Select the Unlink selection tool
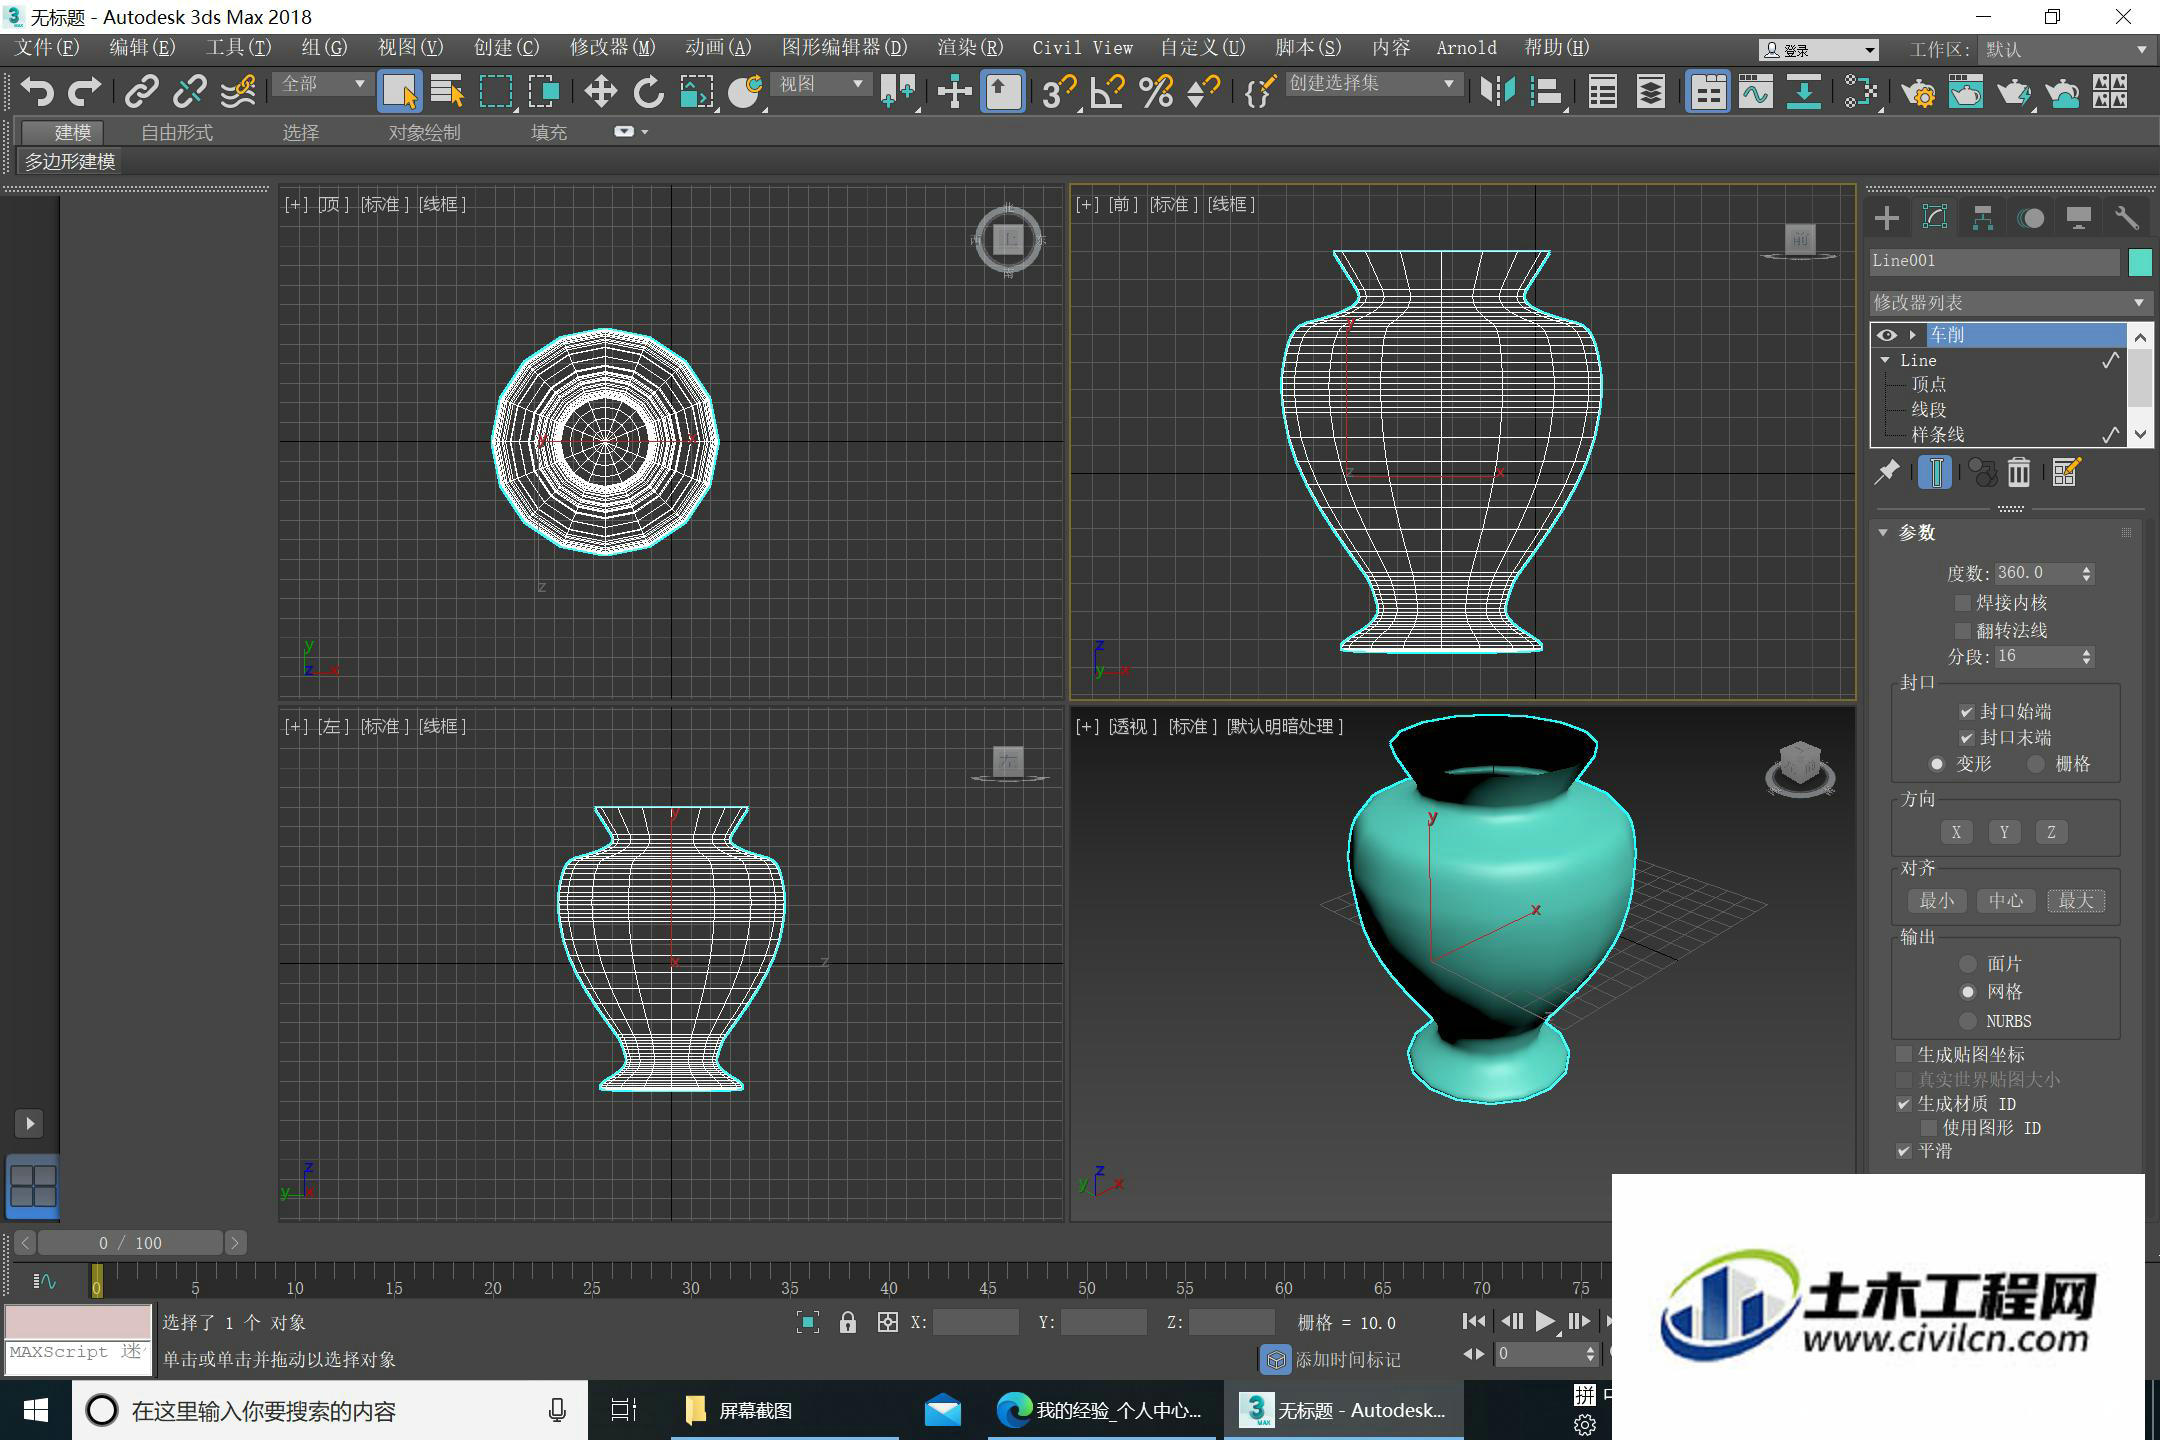 pos(190,92)
